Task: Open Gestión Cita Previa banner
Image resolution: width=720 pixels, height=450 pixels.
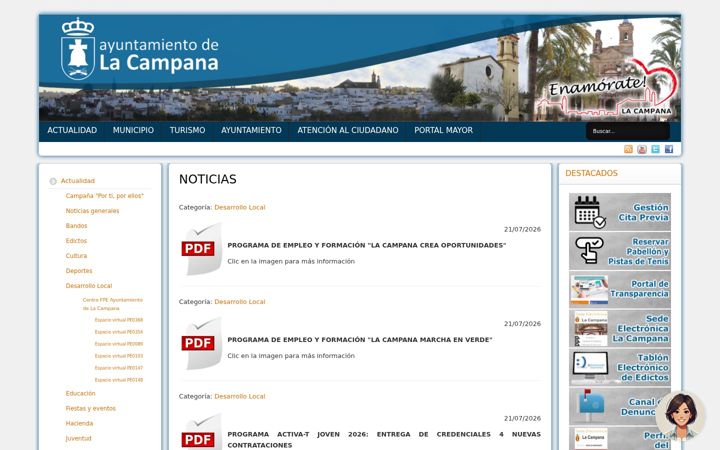Action: 620,212
